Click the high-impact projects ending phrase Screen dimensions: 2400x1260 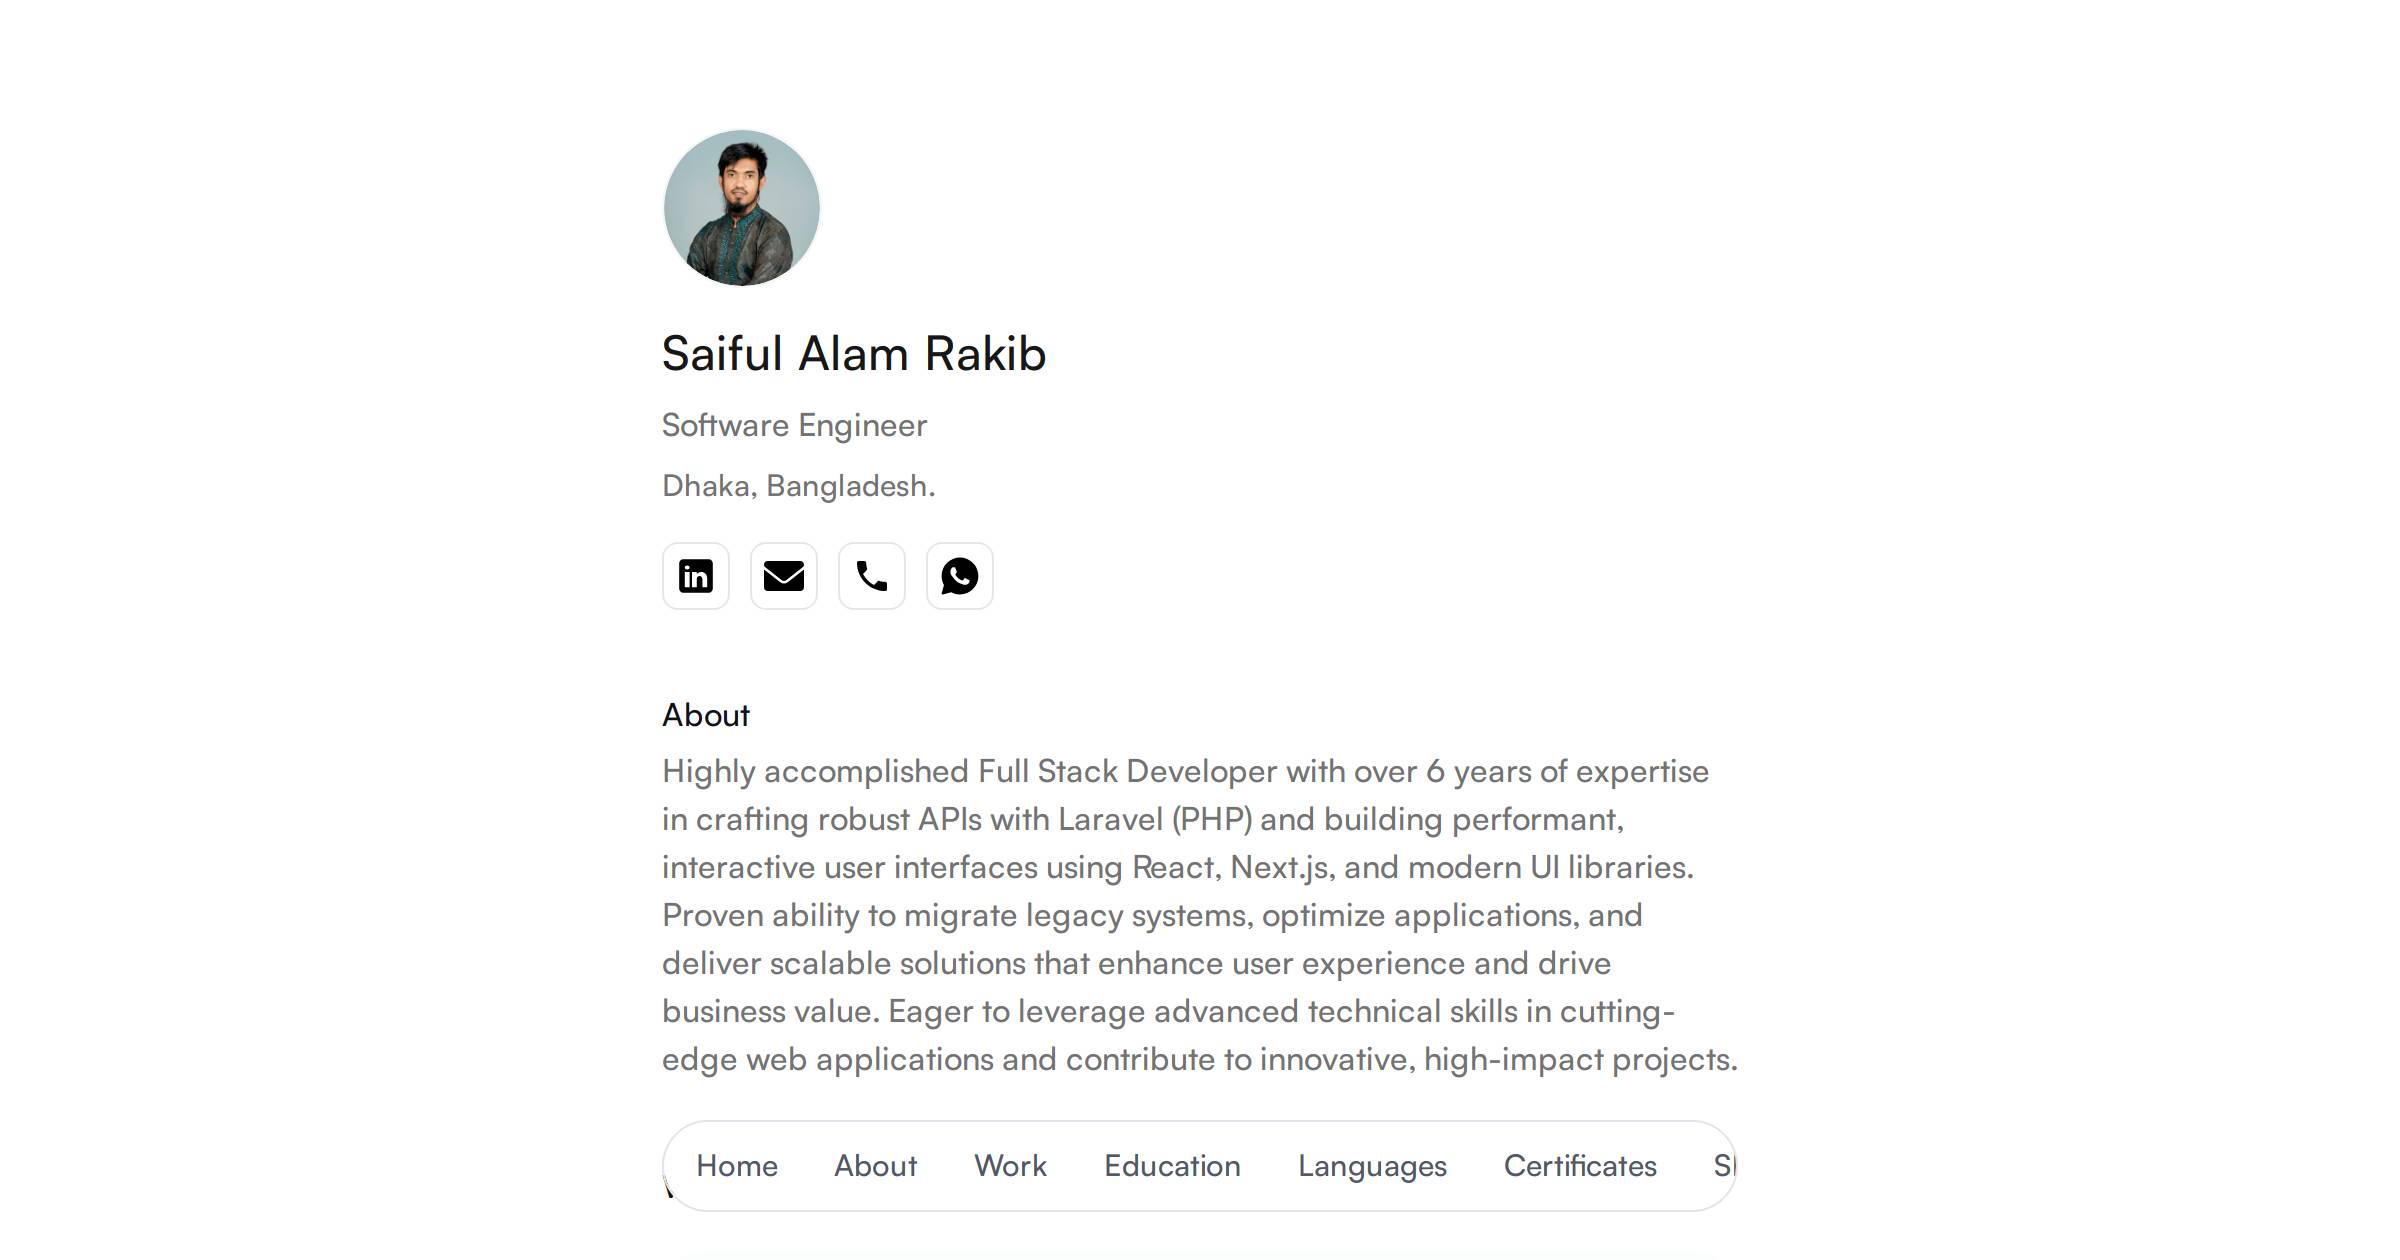(x=1581, y=1060)
